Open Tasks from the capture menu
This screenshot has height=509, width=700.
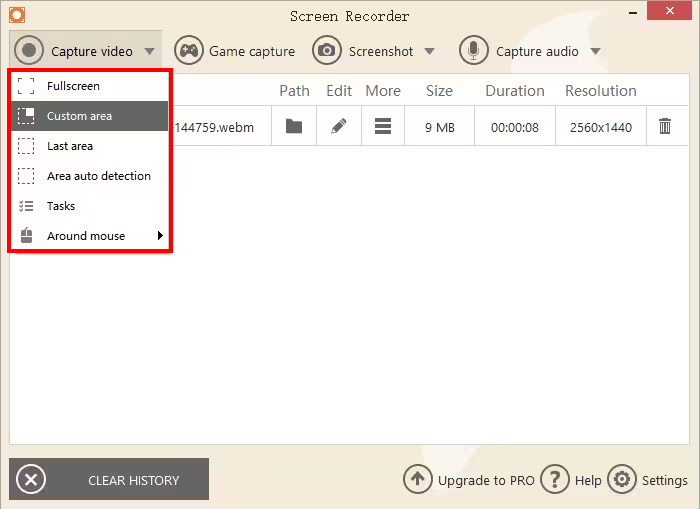[61, 206]
